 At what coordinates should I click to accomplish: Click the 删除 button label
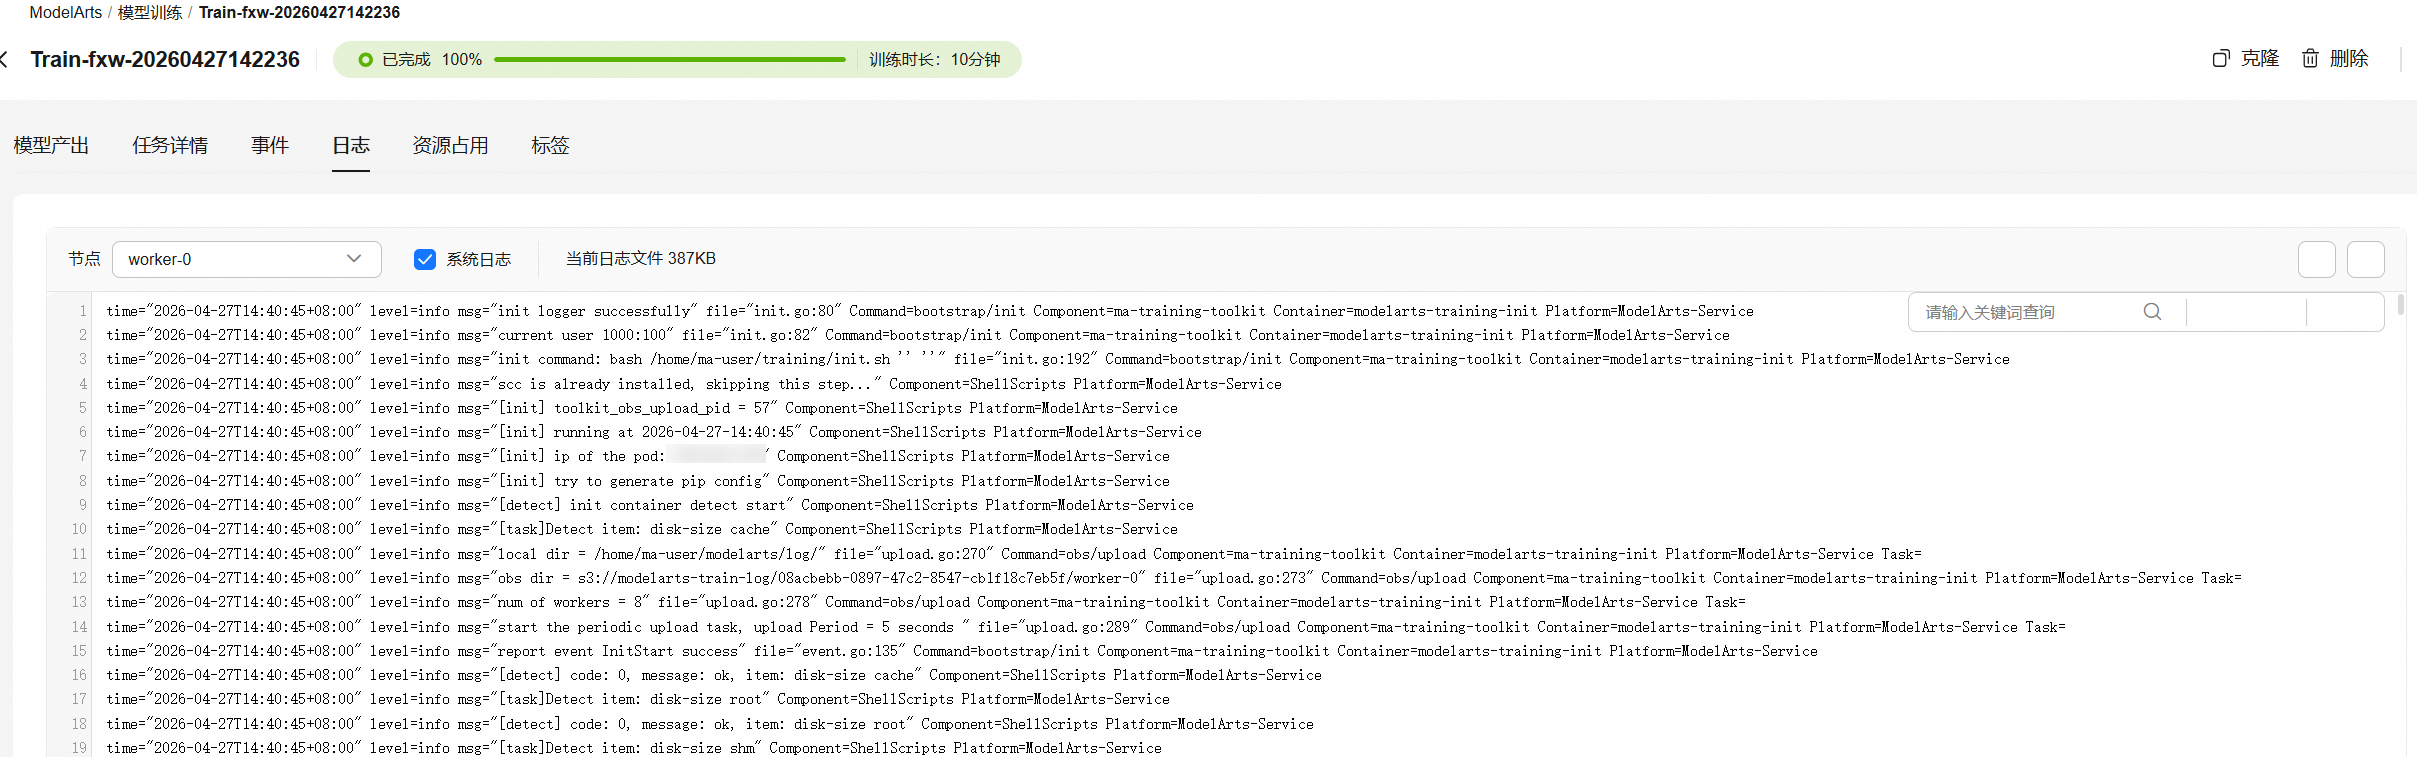[2349, 59]
